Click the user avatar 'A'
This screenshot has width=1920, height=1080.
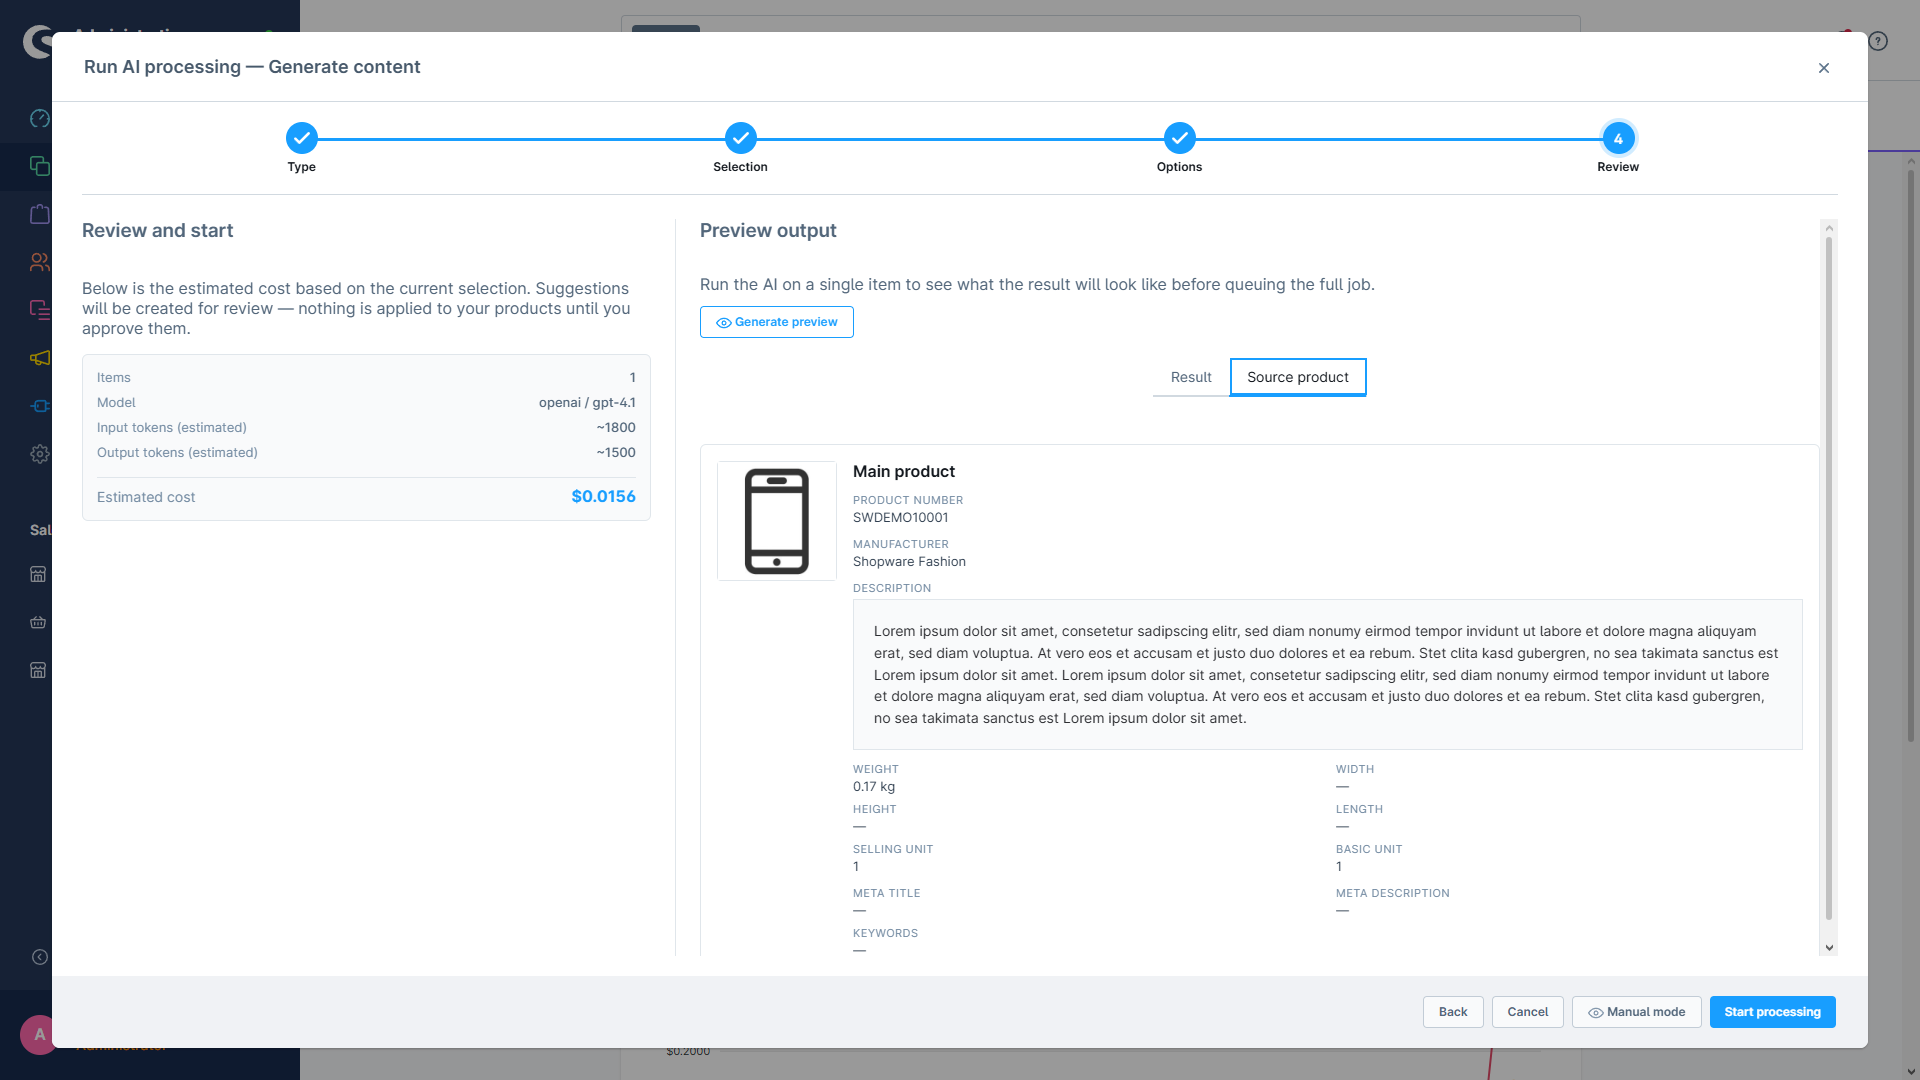pyautogui.click(x=38, y=1034)
